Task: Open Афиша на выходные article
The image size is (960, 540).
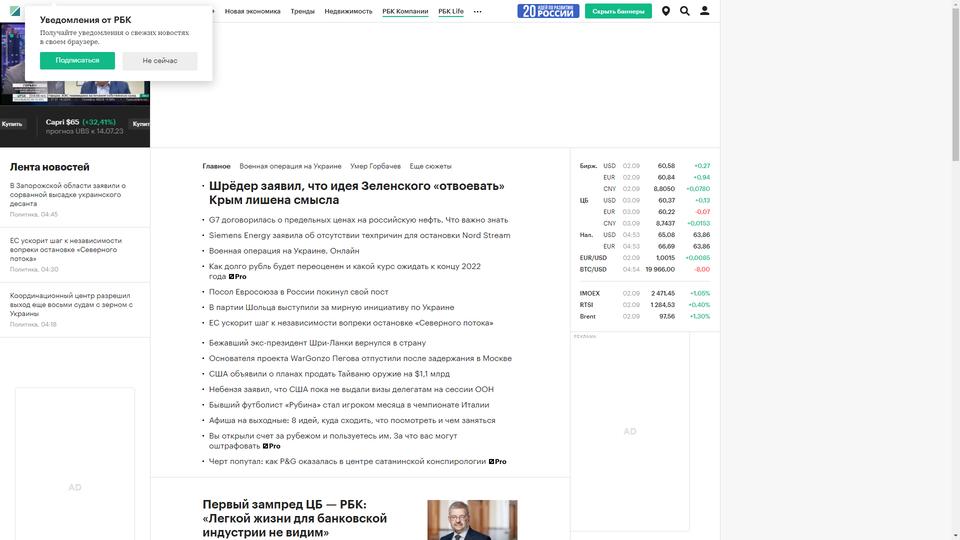Action: (x=352, y=421)
